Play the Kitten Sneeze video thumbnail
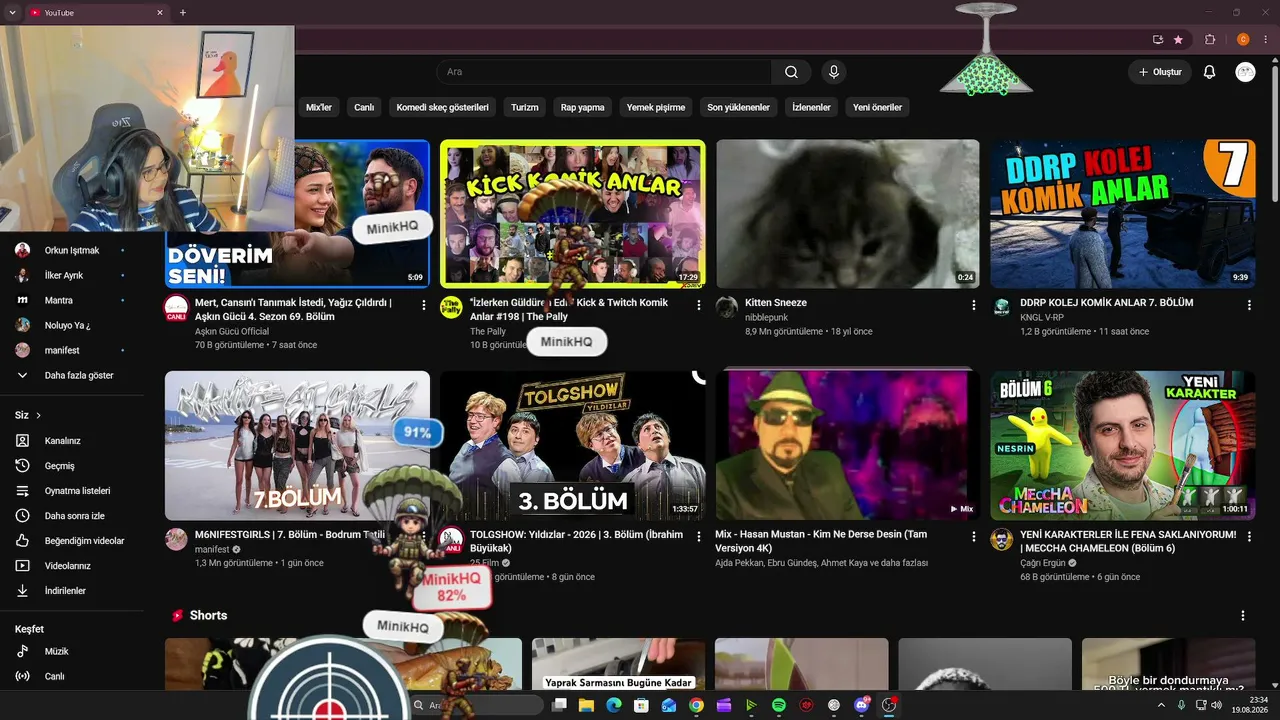This screenshot has height=720, width=1280. (848, 214)
